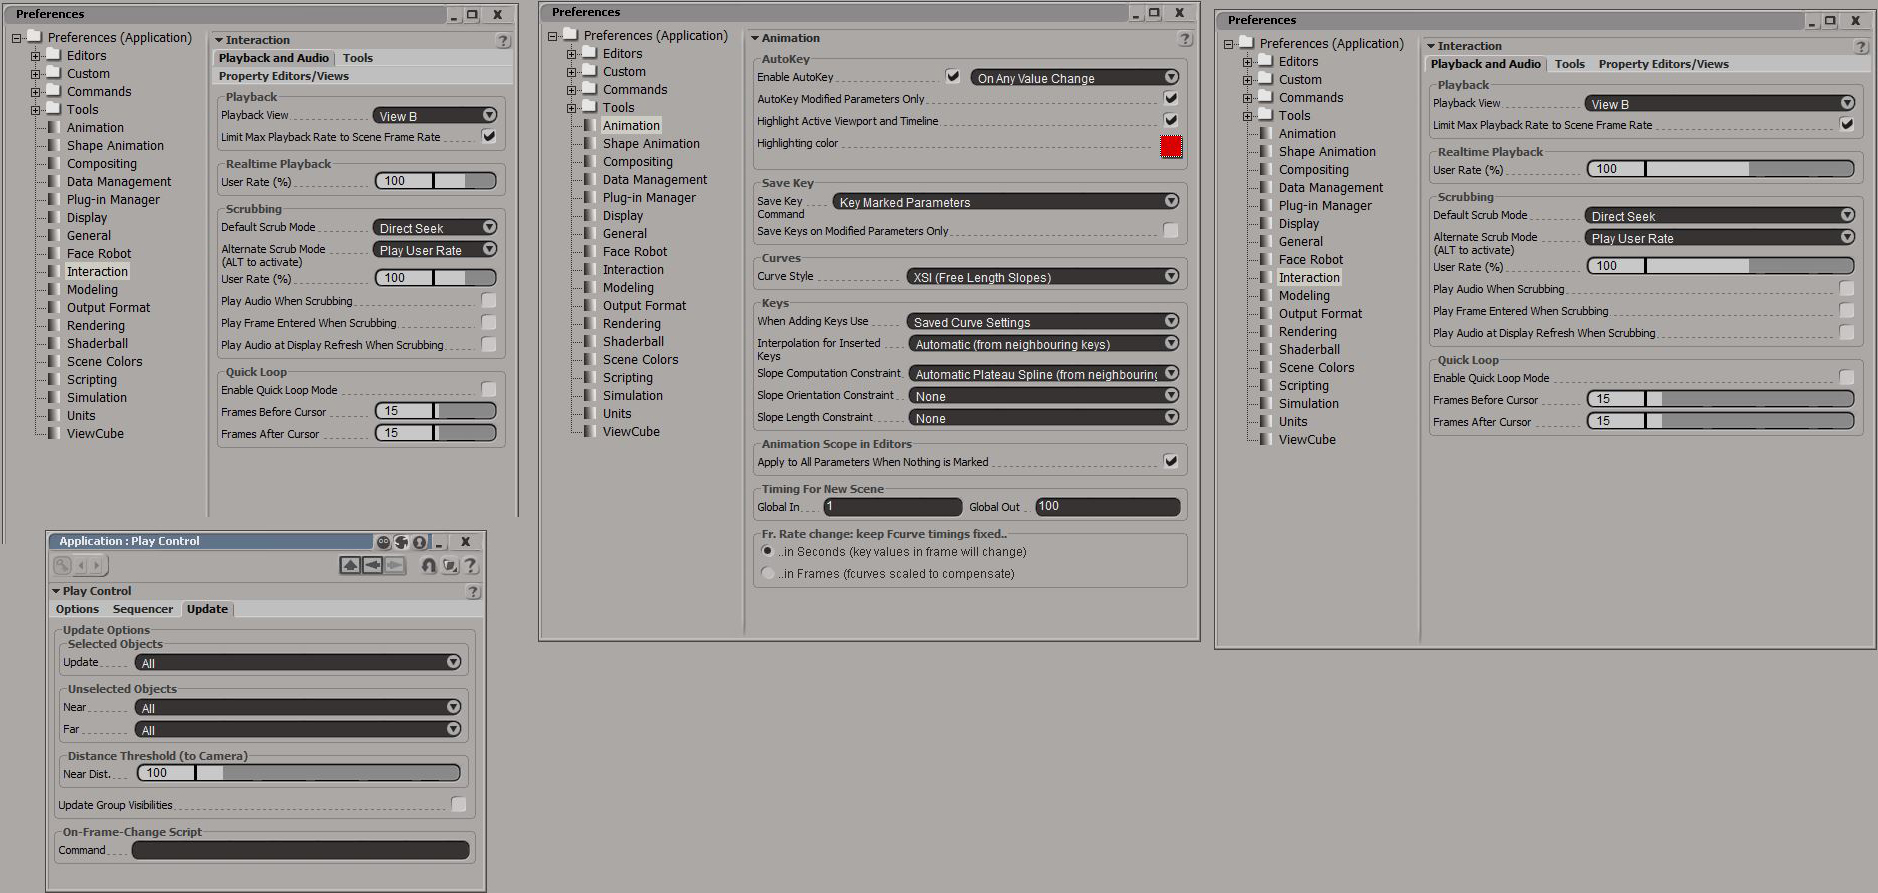
Task: Switch to the Sequencer tab
Action: point(143,609)
